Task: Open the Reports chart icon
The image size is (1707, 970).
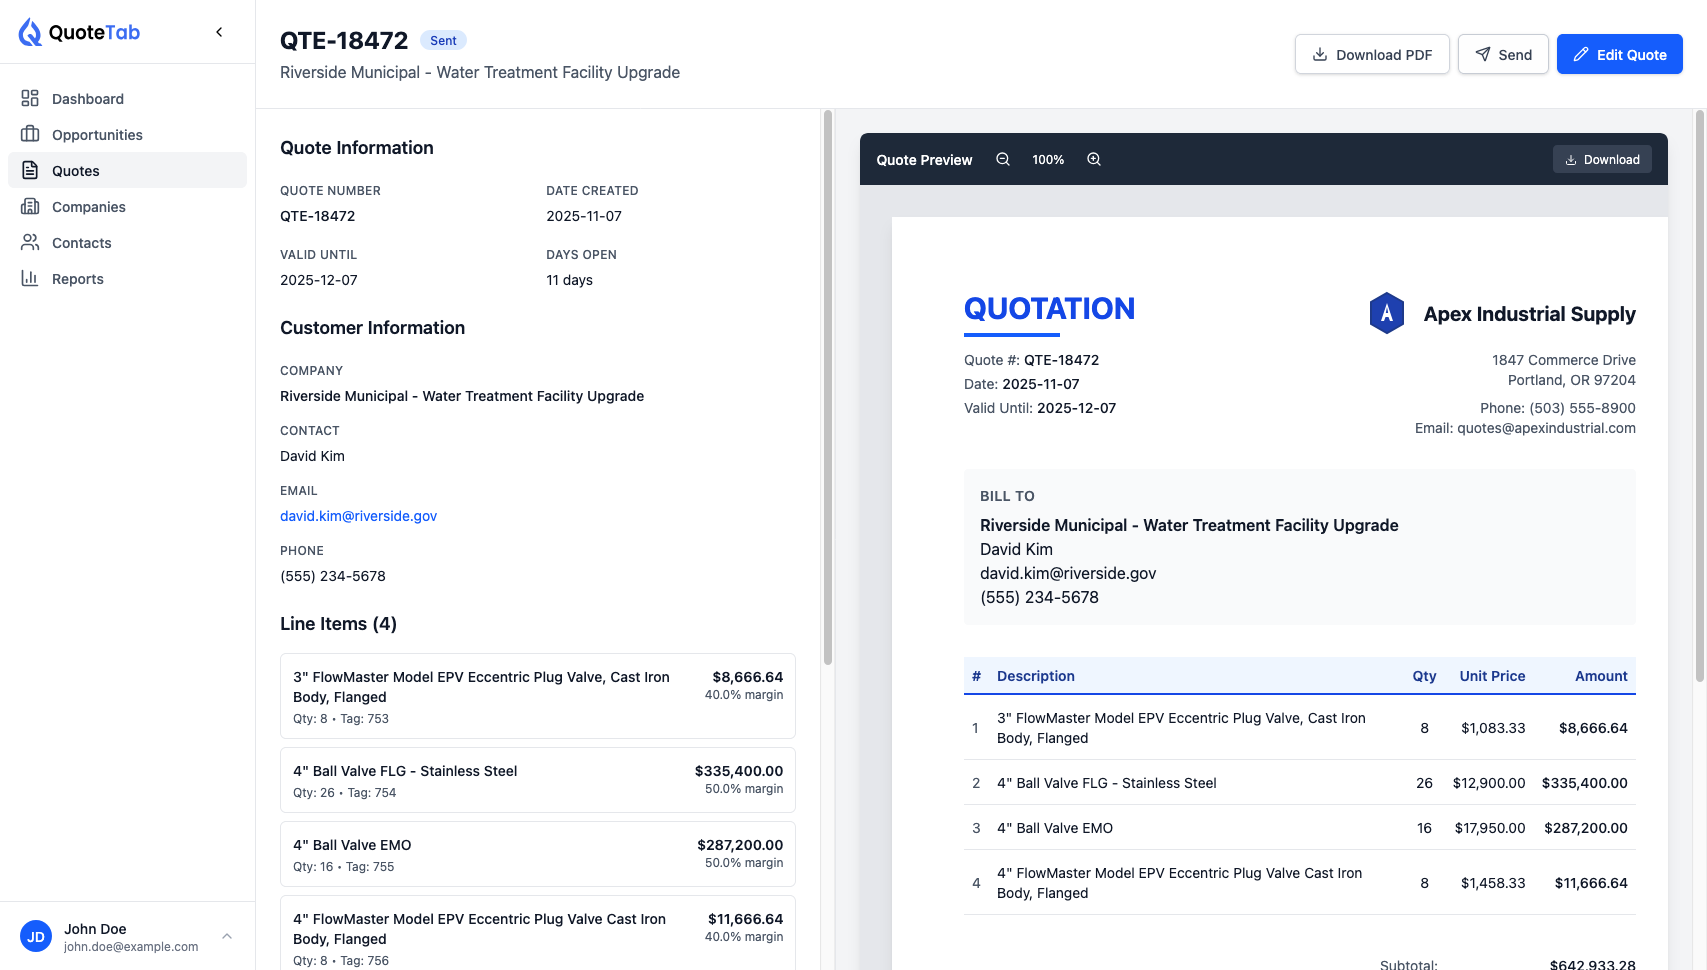Action: tap(30, 279)
